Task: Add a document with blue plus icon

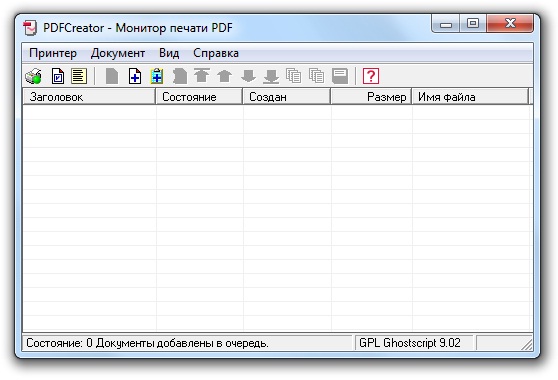Action: point(135,76)
